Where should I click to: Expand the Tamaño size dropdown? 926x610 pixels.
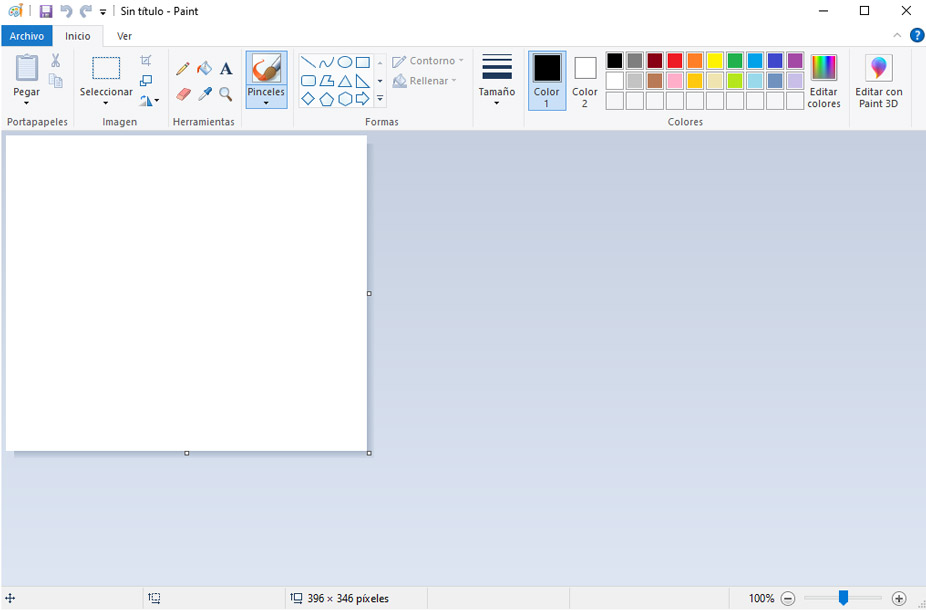tap(497, 101)
